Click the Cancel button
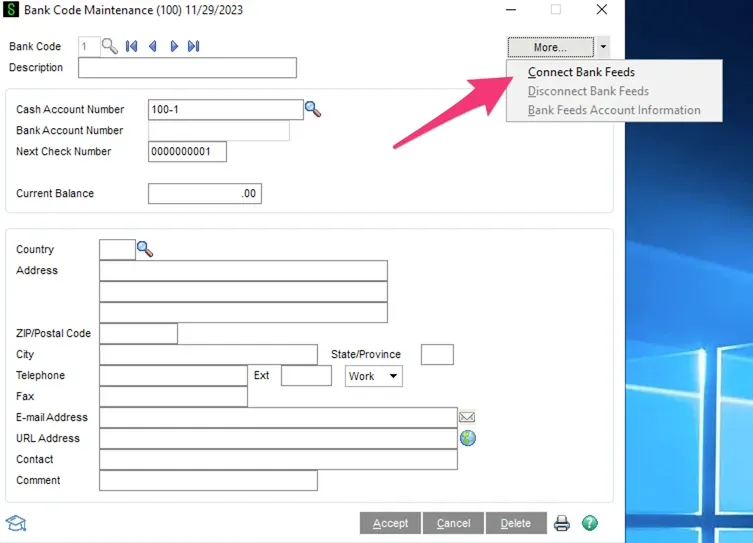Image resolution: width=753 pixels, height=543 pixels. pos(453,523)
